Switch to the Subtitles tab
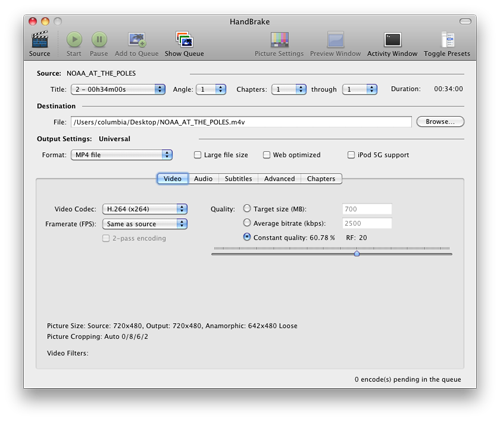500x421 pixels. point(238,179)
